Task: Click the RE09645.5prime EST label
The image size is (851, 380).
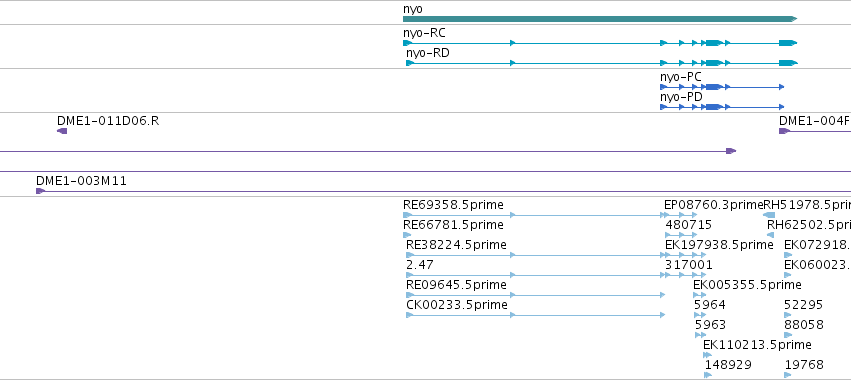Action: click(x=456, y=285)
